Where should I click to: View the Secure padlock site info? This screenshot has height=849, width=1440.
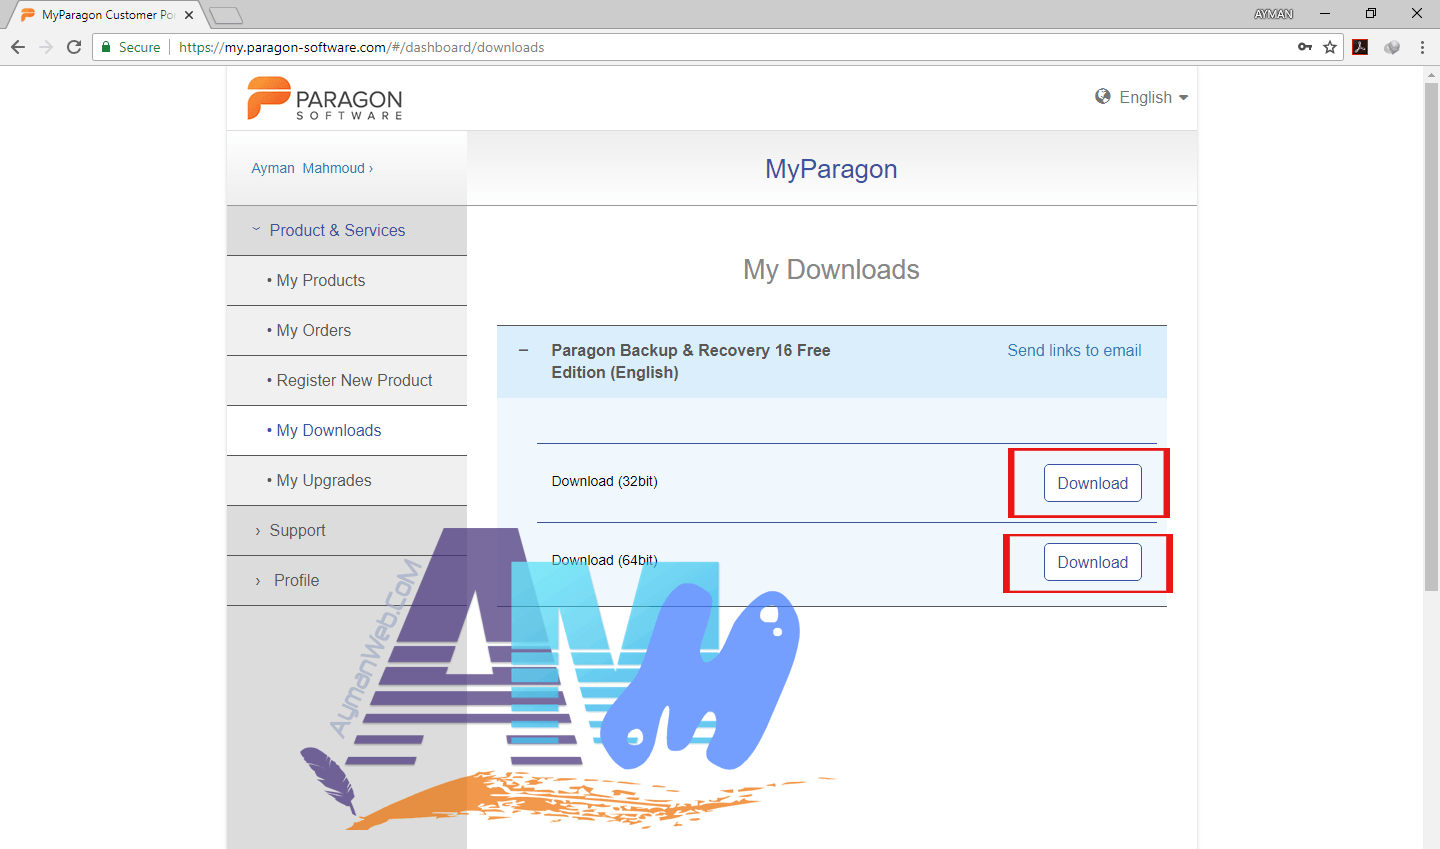point(131,47)
